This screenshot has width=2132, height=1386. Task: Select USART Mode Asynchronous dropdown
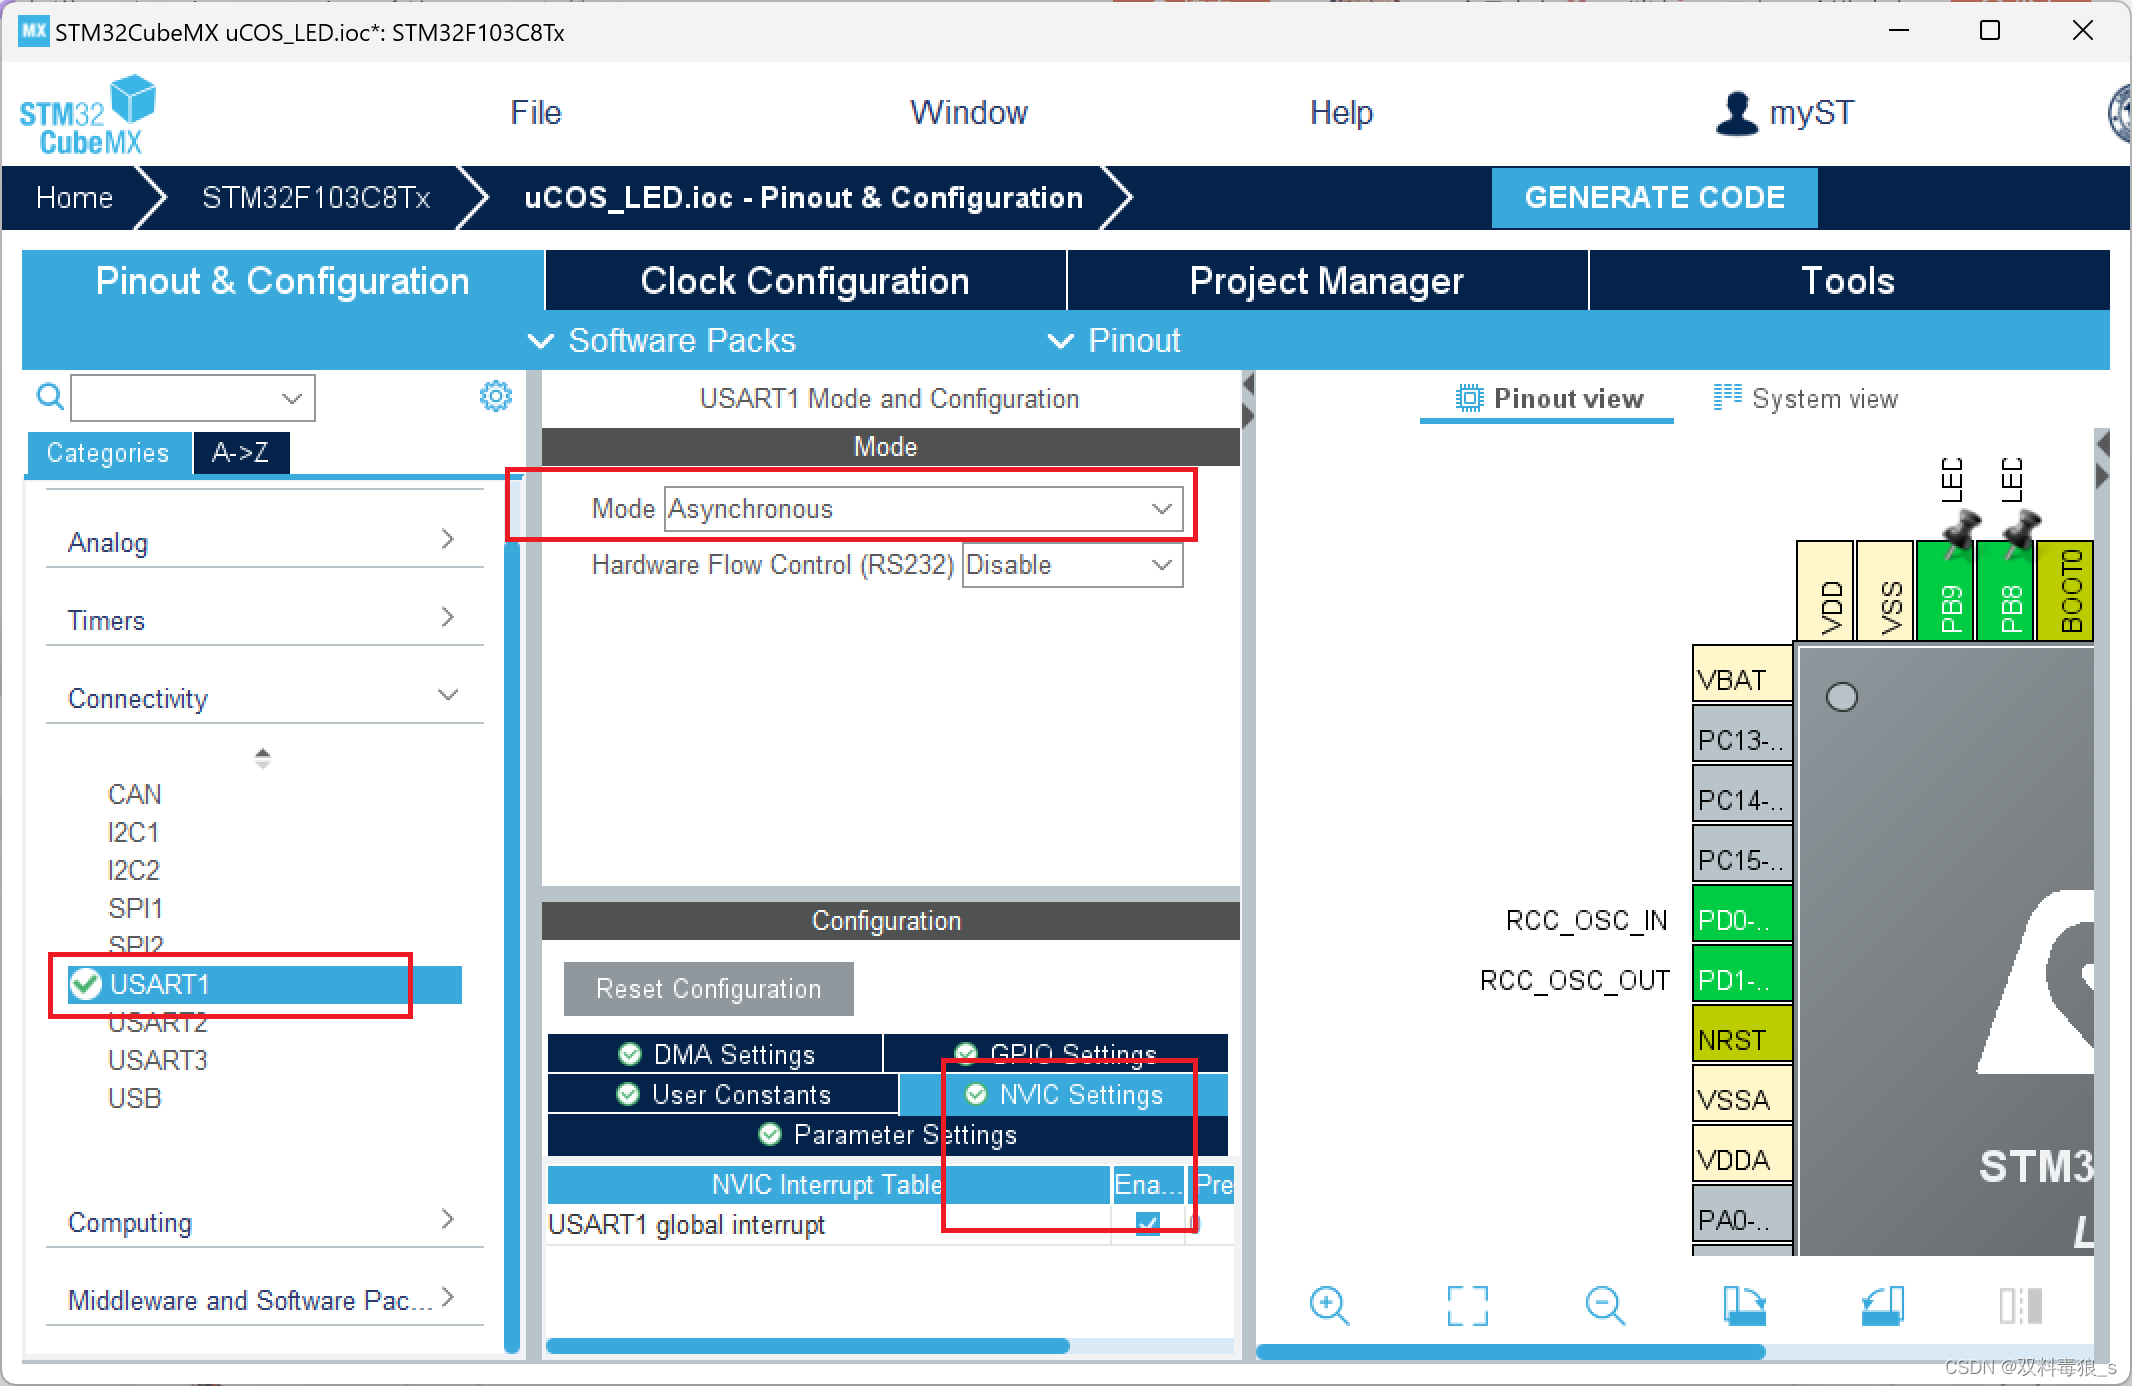(917, 508)
